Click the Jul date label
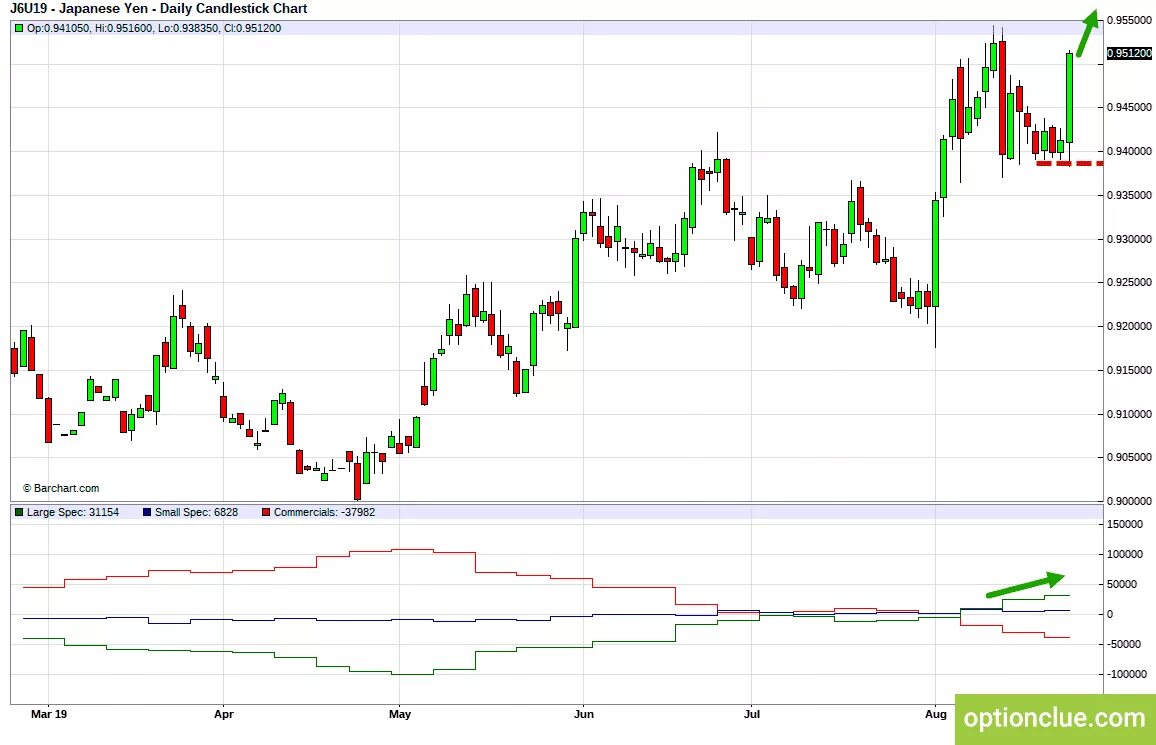1156x745 pixels. click(751, 714)
